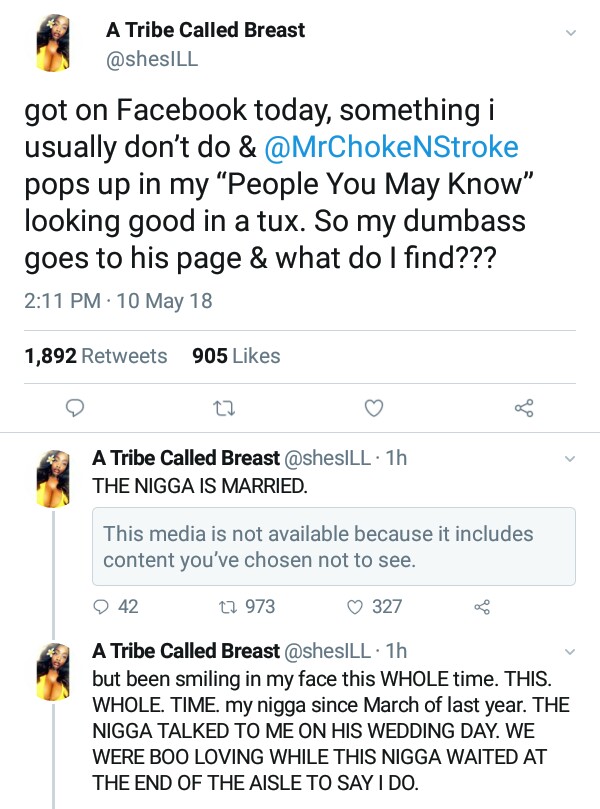Viewport: 600px width, 809px height.
Task: Retweet the main Facebook tweet
Action: 223,407
